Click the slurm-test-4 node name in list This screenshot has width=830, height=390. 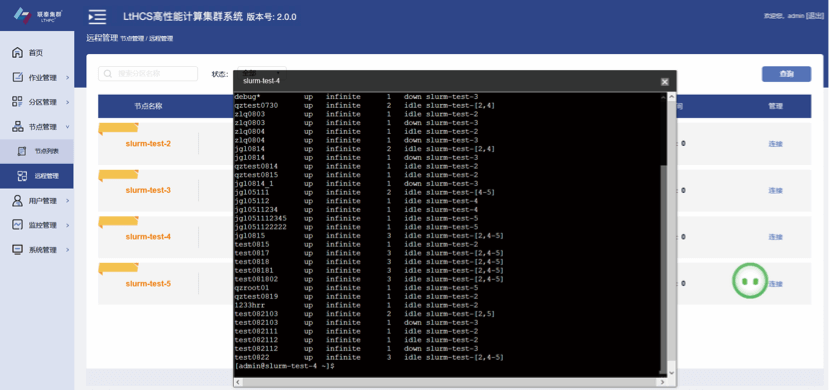(x=148, y=237)
